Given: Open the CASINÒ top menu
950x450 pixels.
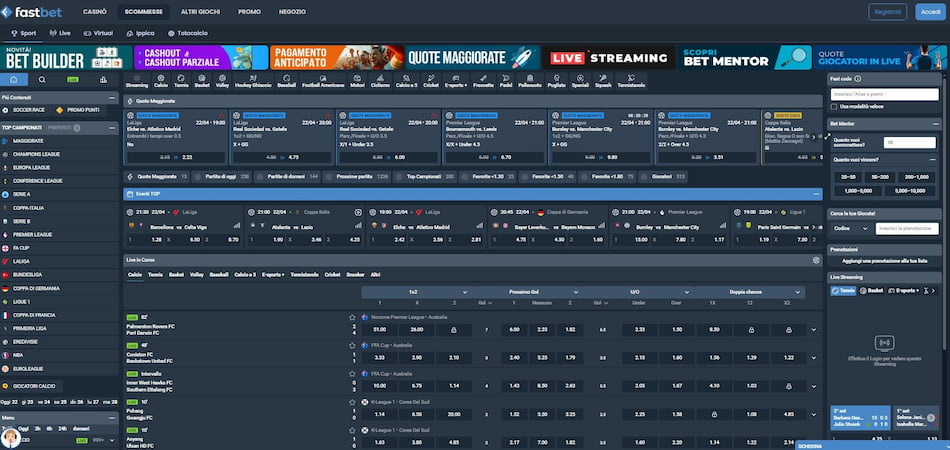Looking at the screenshot, I should [95, 12].
